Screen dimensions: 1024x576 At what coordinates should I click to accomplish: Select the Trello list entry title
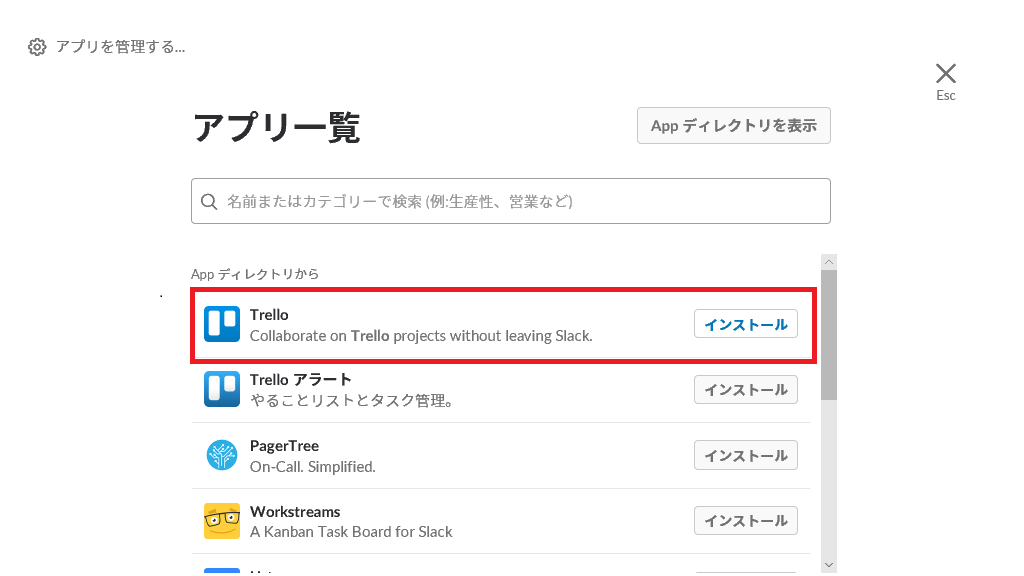(x=269, y=315)
